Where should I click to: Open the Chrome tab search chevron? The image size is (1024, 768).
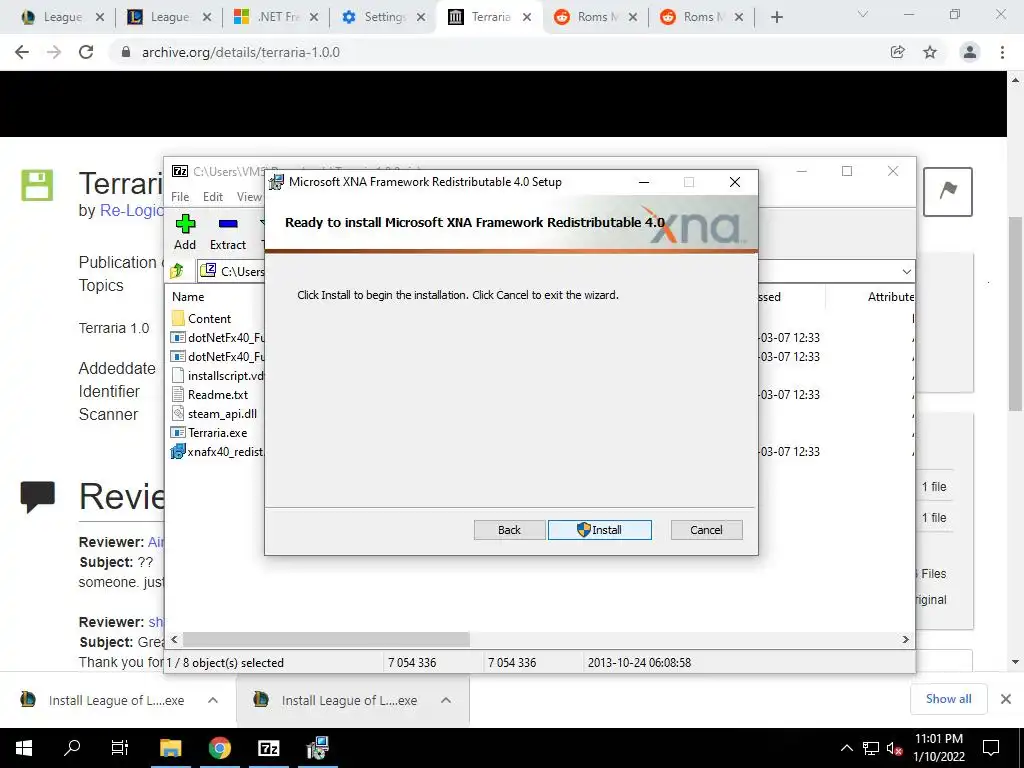(863, 14)
